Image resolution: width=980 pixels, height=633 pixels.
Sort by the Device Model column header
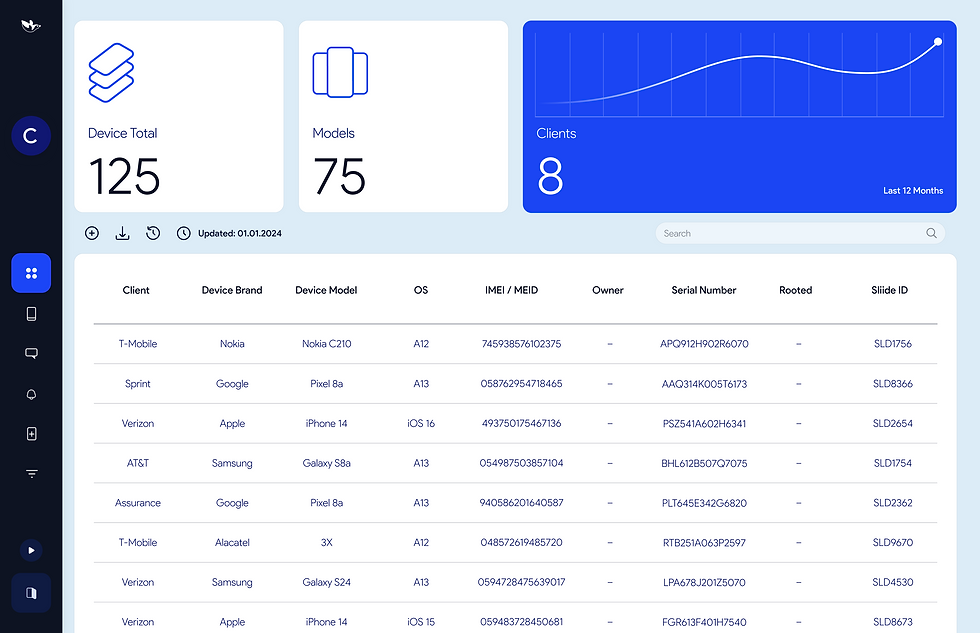326,290
